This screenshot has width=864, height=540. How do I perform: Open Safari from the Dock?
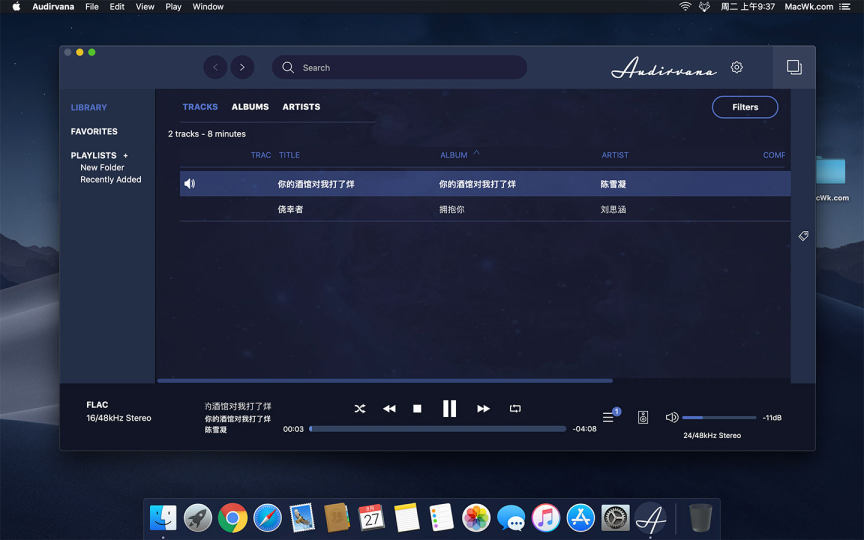click(x=267, y=518)
